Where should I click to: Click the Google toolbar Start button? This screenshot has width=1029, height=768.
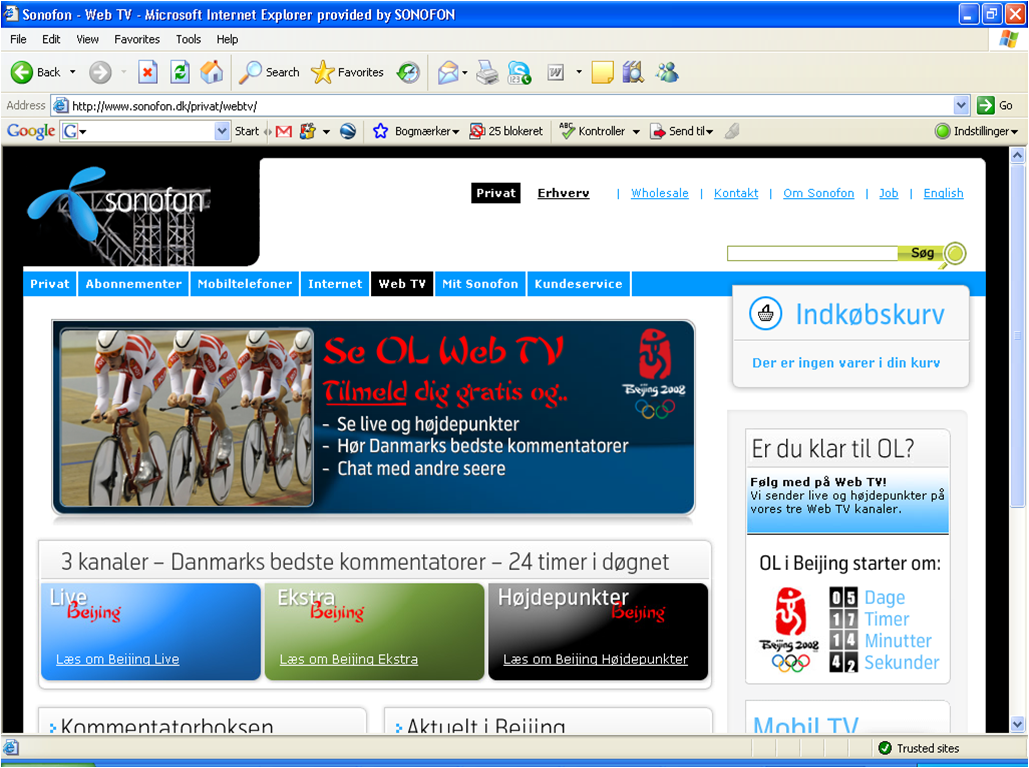click(x=247, y=131)
